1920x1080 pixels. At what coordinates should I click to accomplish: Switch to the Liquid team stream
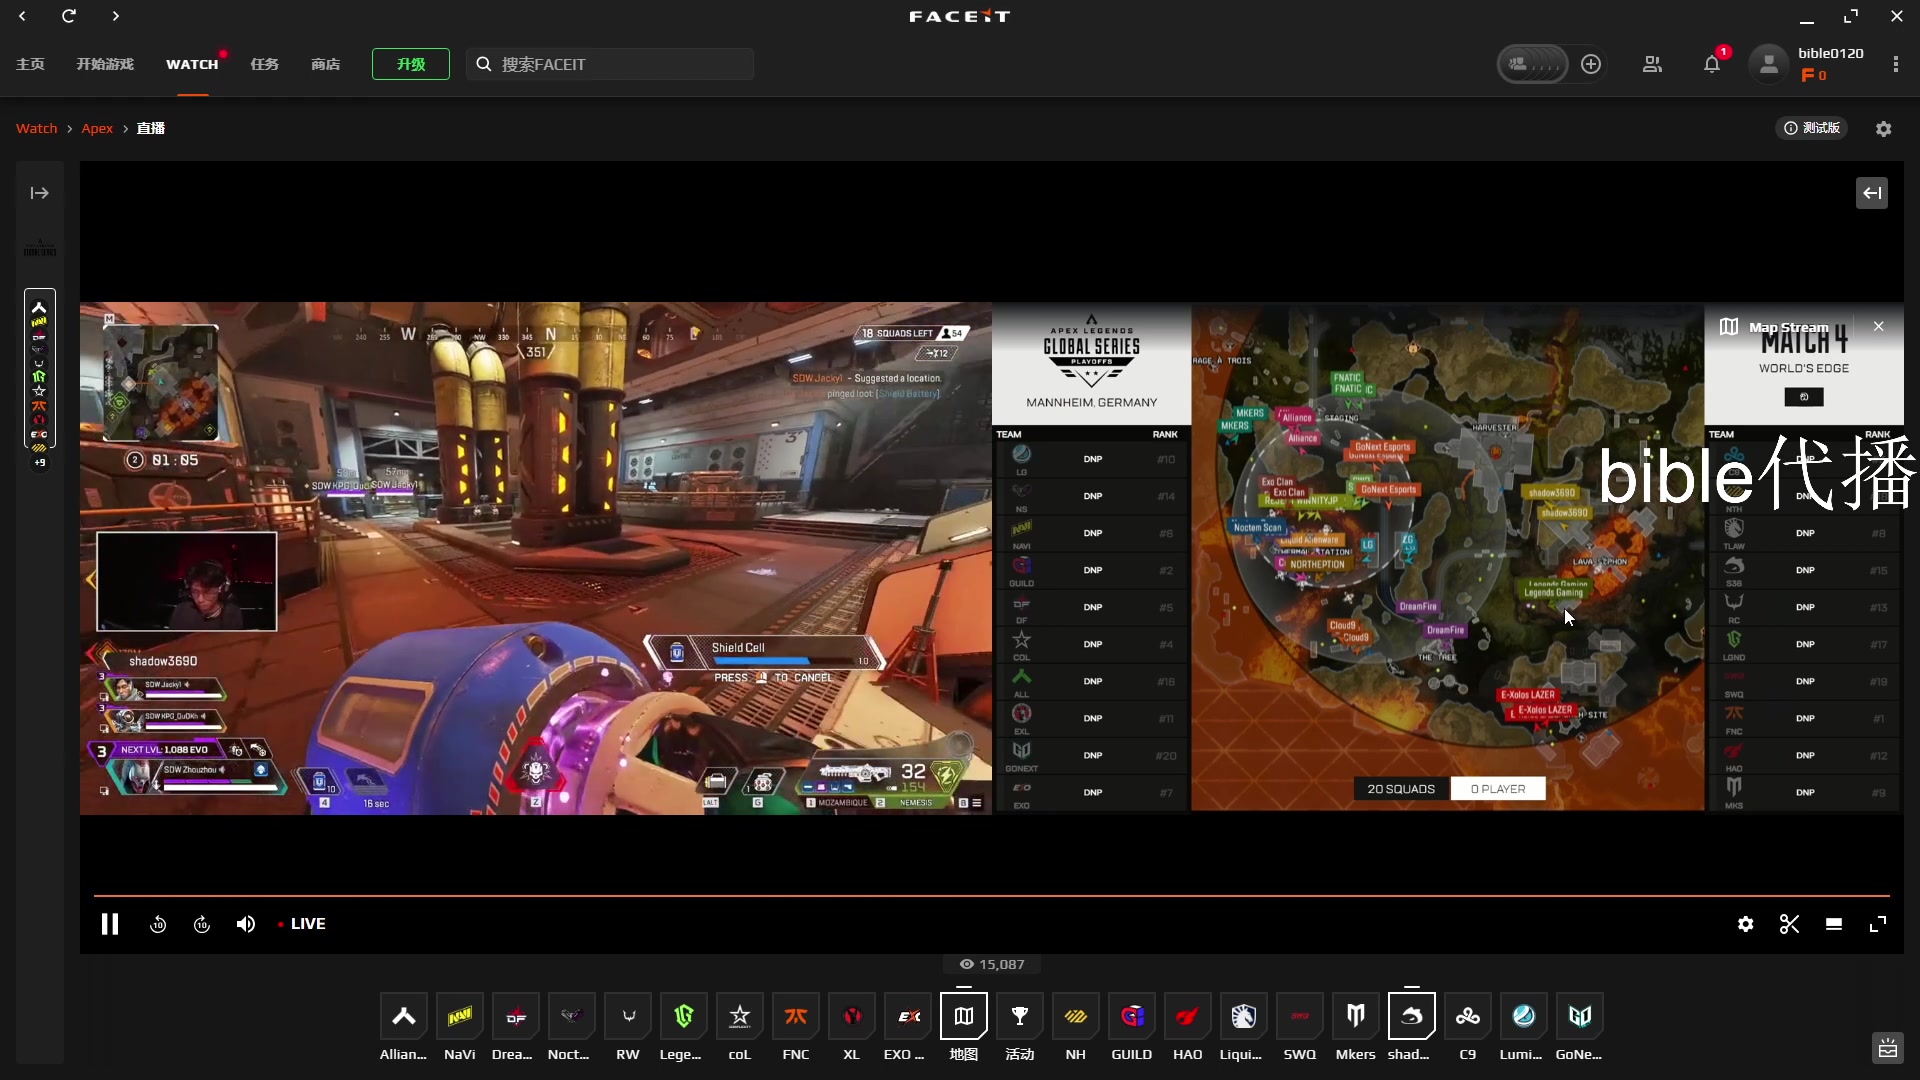[x=1244, y=1016]
